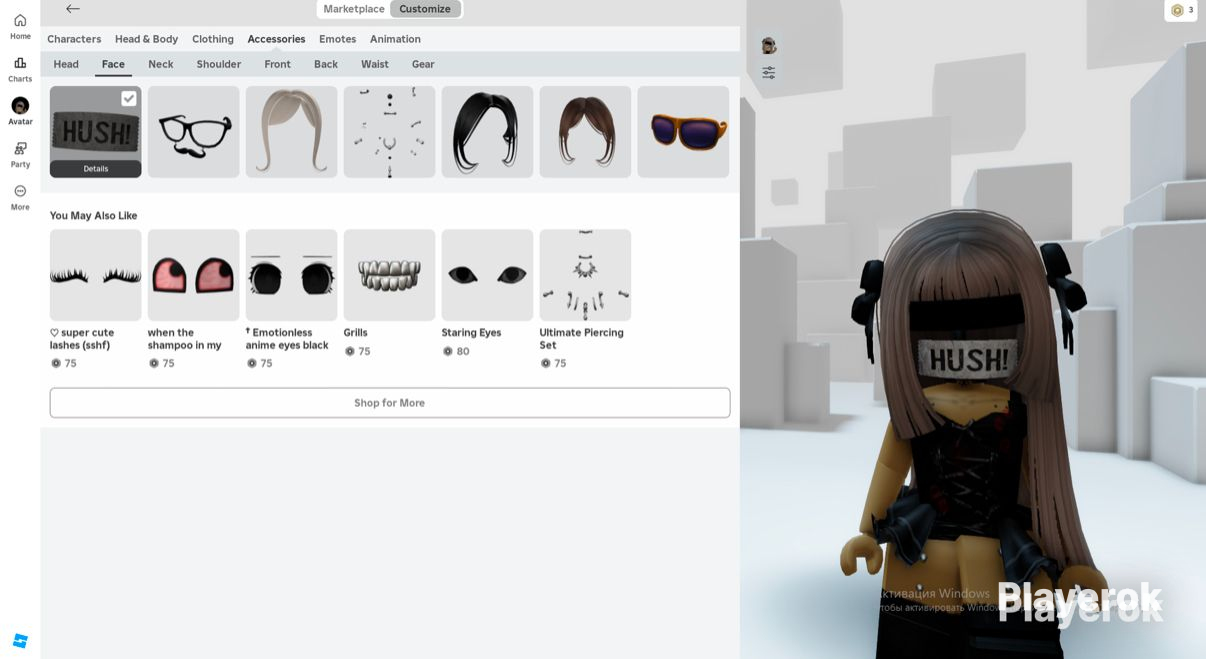Open the More menu in sidebar
Image resolution: width=1206 pixels, height=659 pixels.
pos(20,198)
